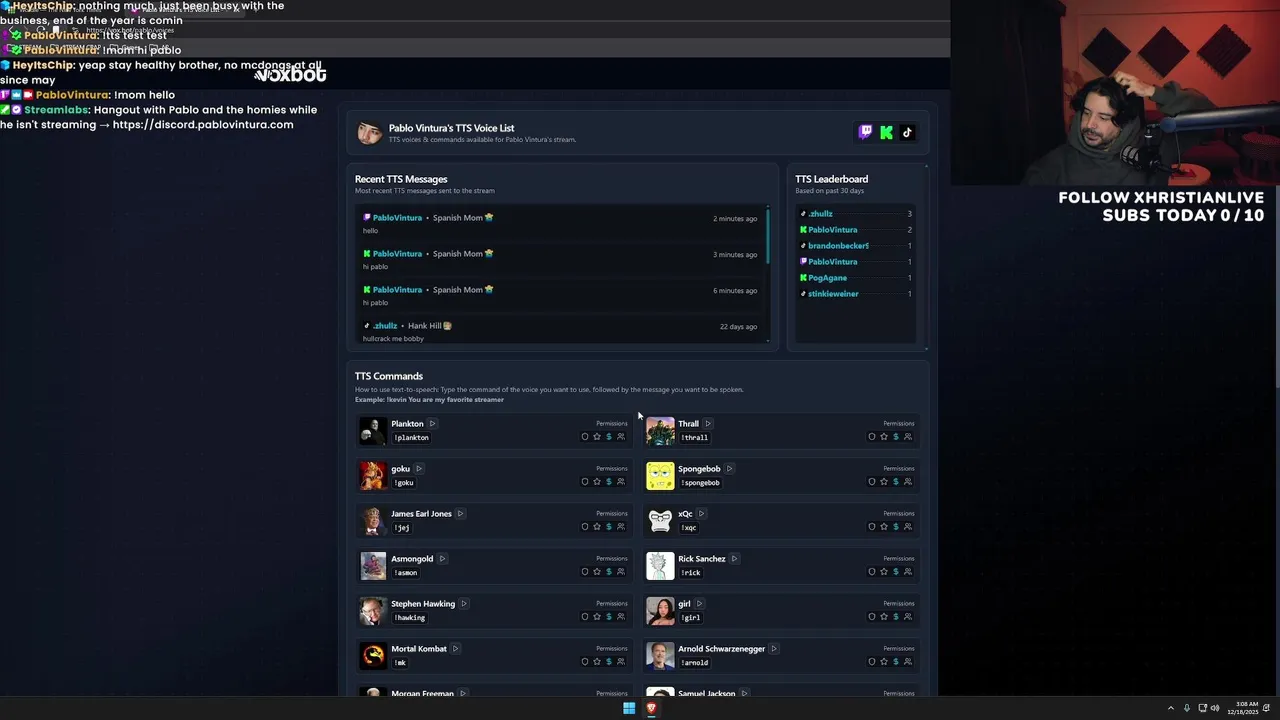
Task: Click the users icon for Mortal Kombat
Action: click(621, 662)
